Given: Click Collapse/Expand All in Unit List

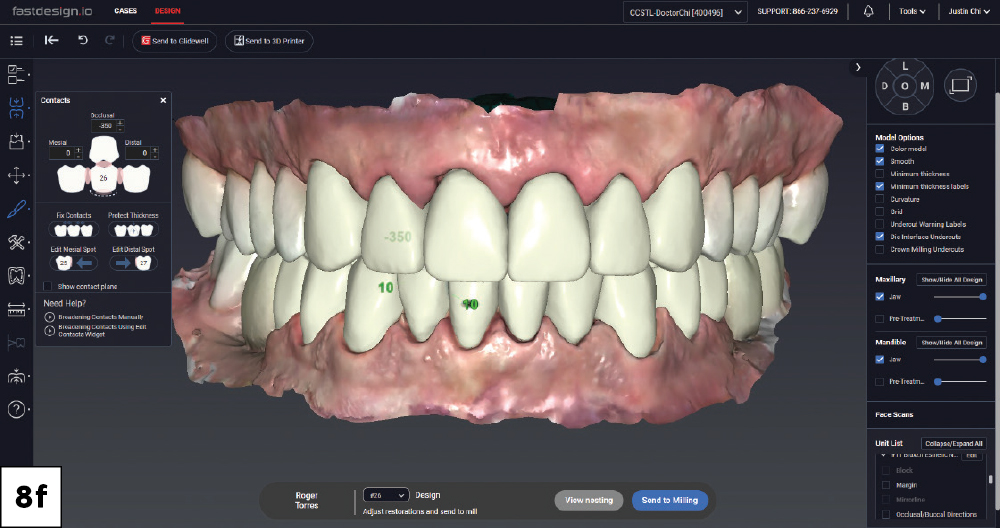Looking at the screenshot, I should tap(954, 443).
